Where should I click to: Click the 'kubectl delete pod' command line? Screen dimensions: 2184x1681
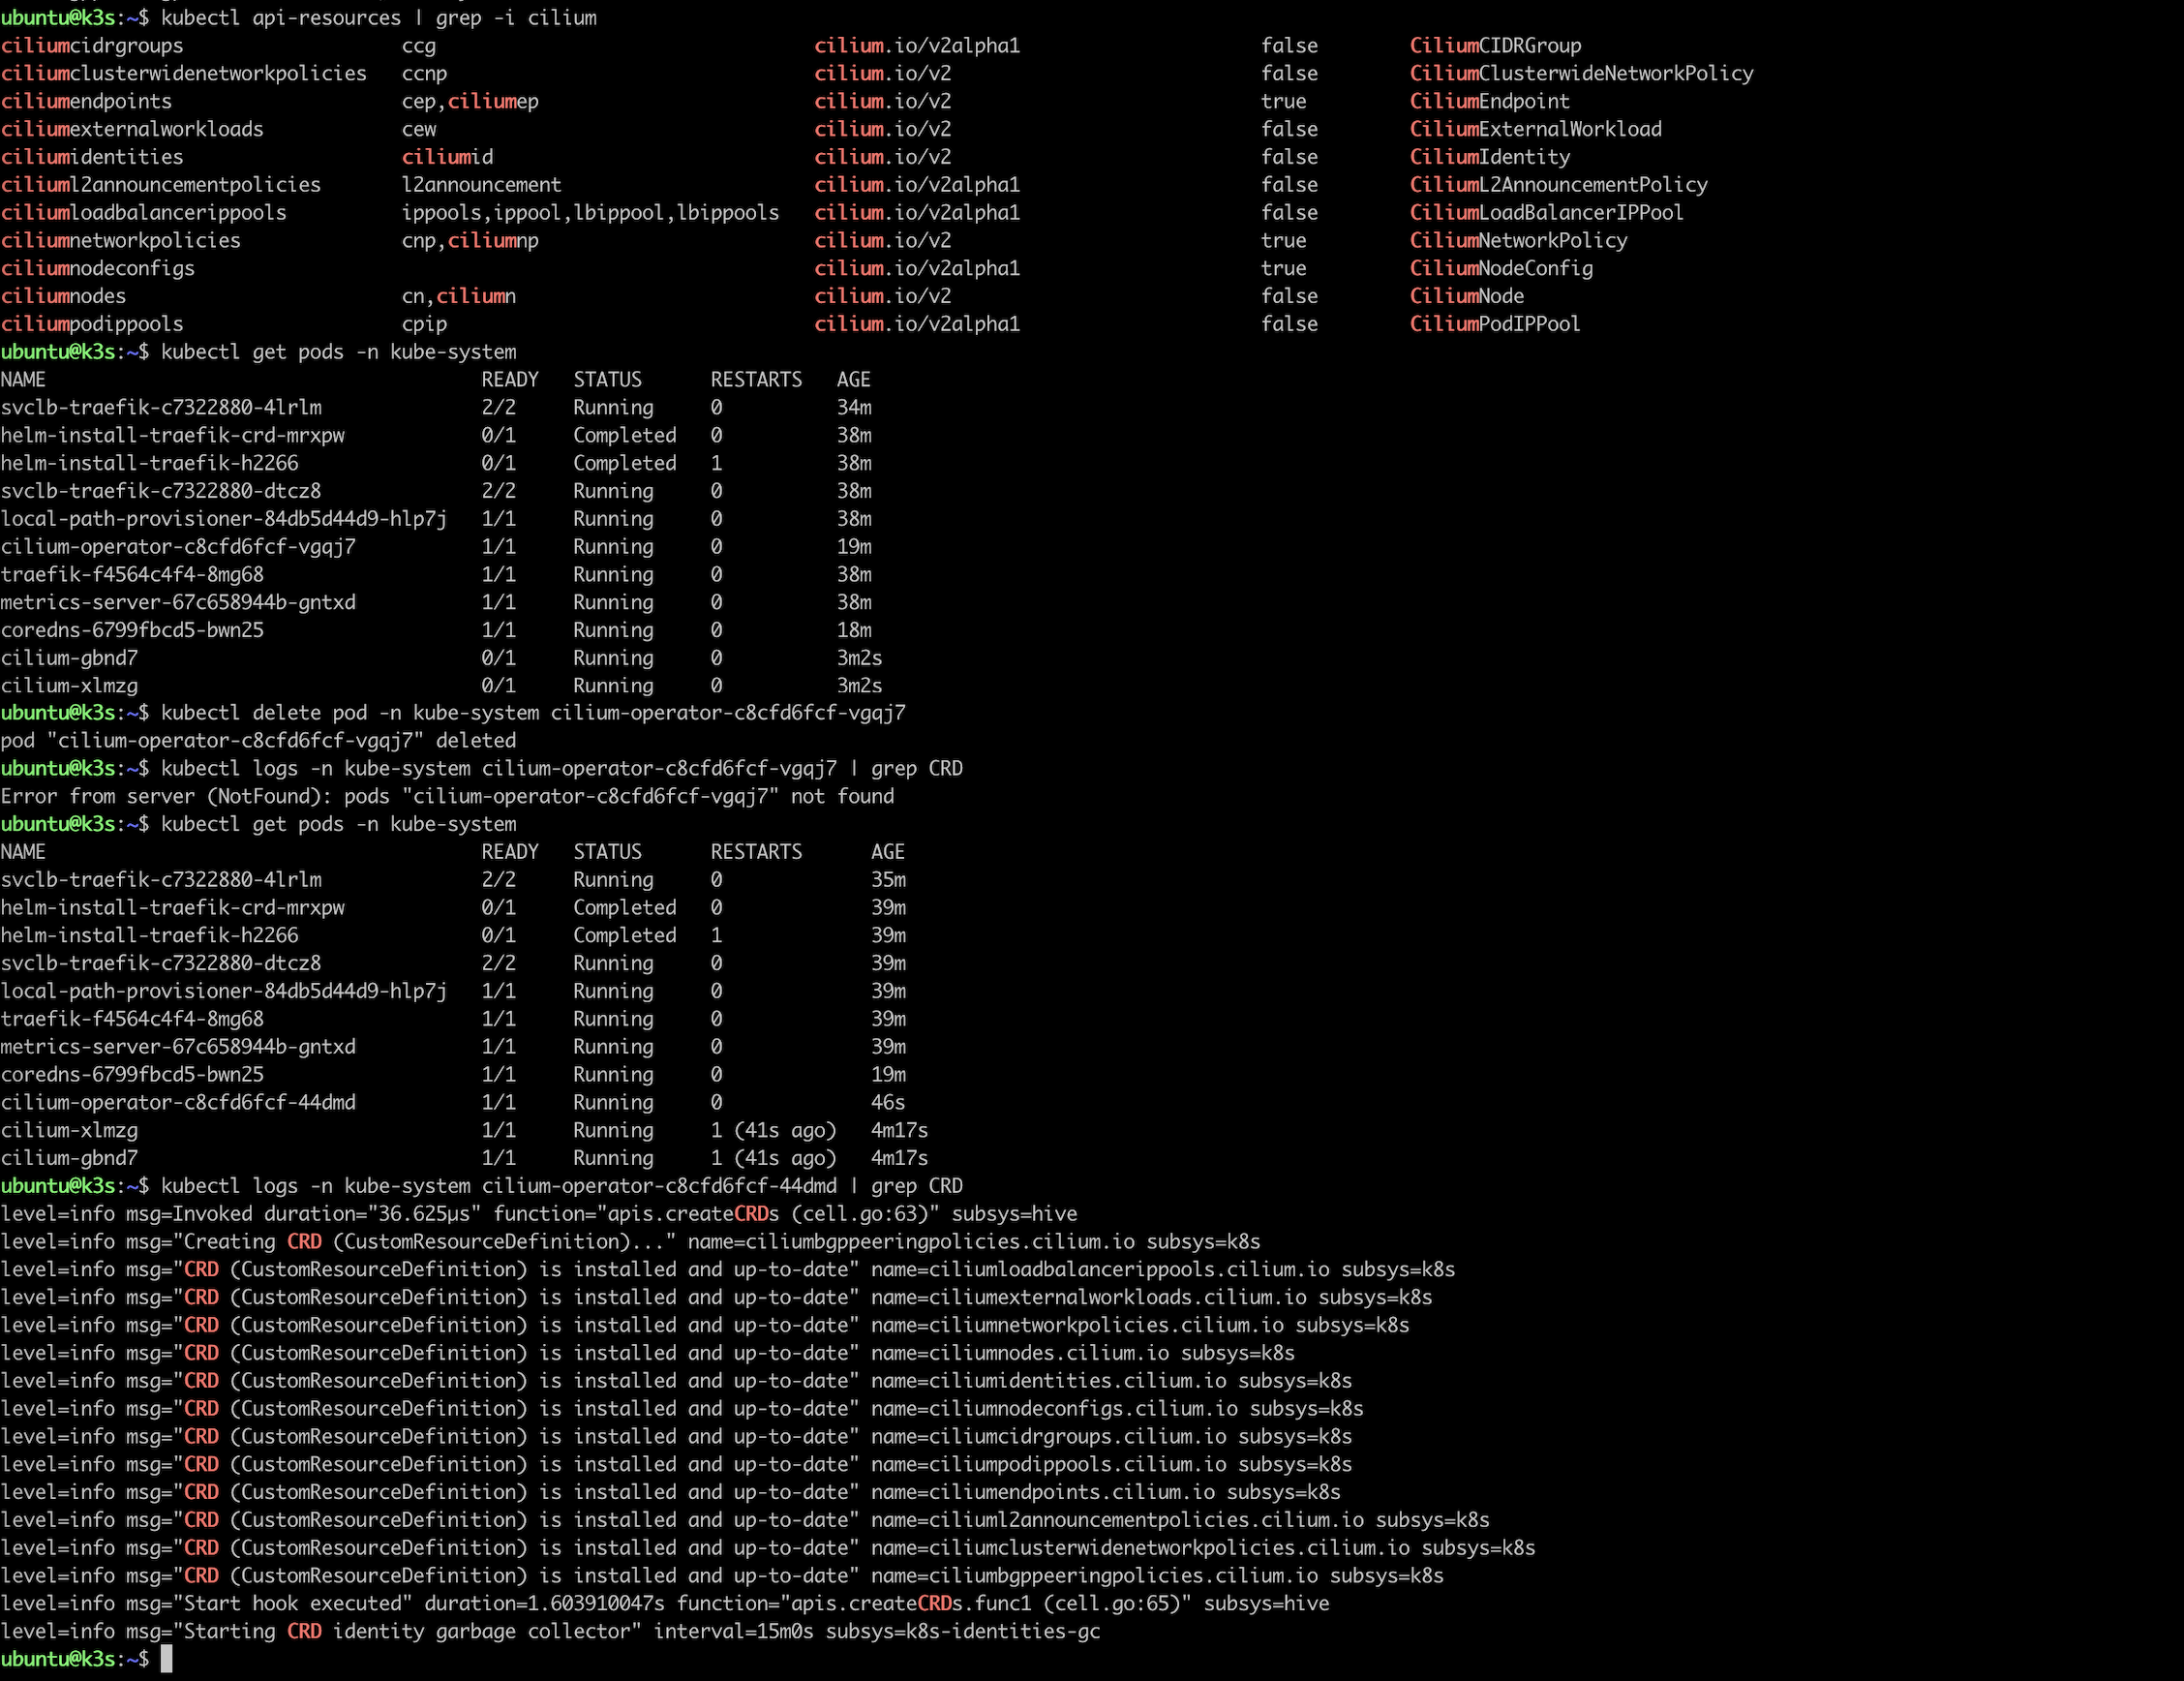(533, 713)
